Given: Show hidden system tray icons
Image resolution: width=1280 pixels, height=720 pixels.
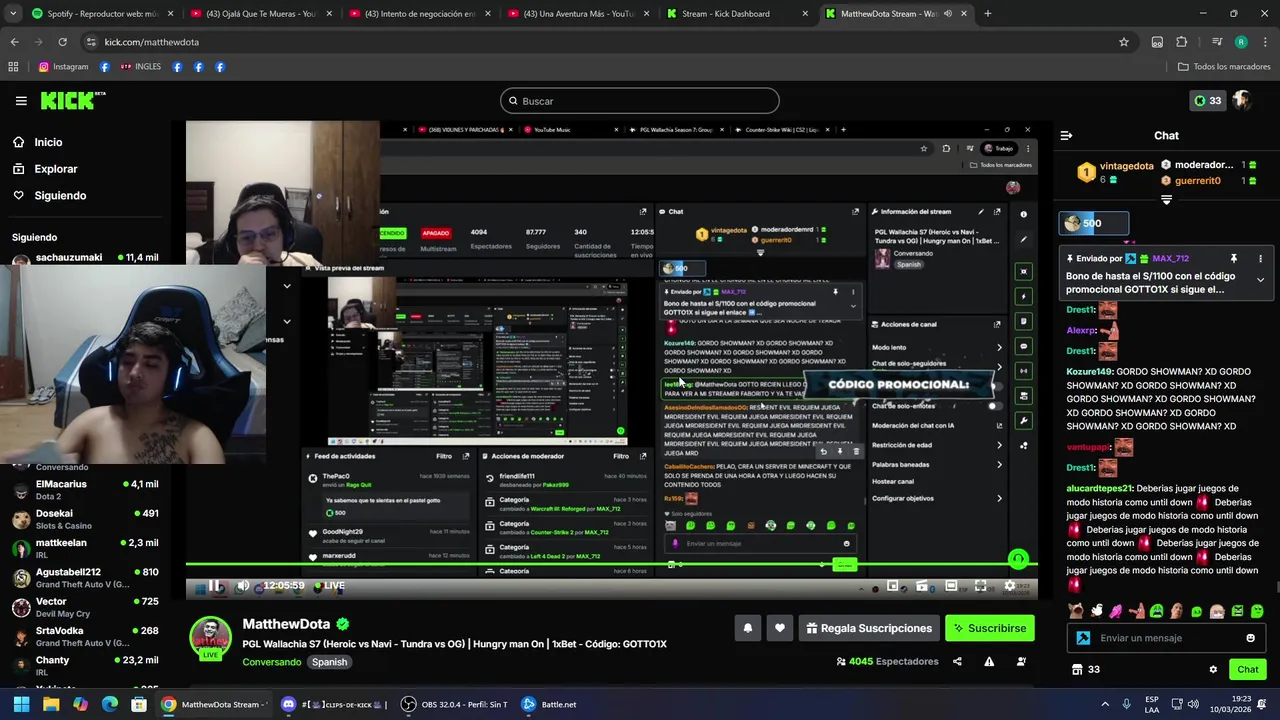Looking at the screenshot, I should coord(1105,704).
